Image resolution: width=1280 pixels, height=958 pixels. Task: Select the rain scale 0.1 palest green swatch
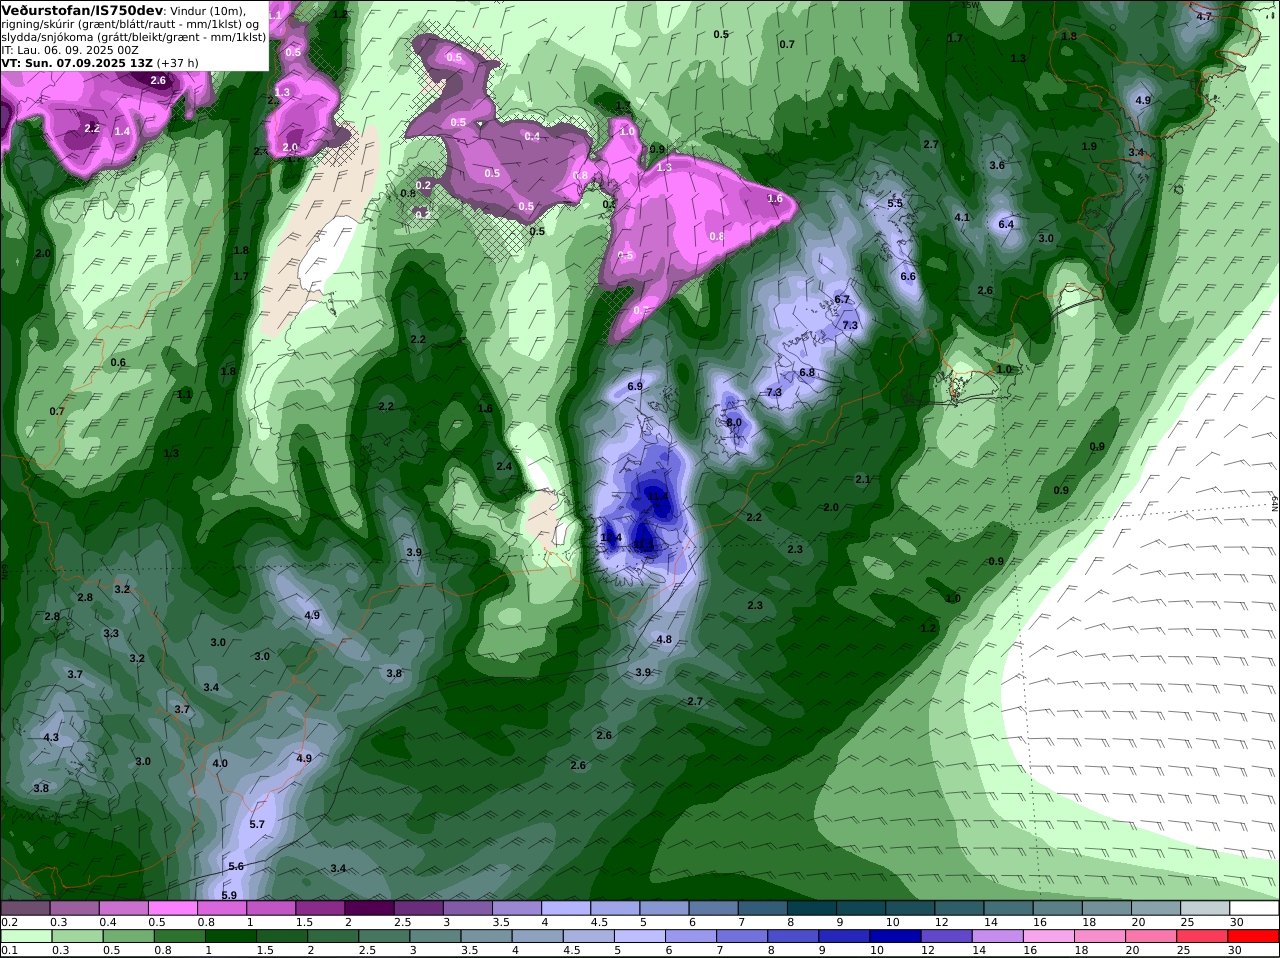(x=25, y=937)
